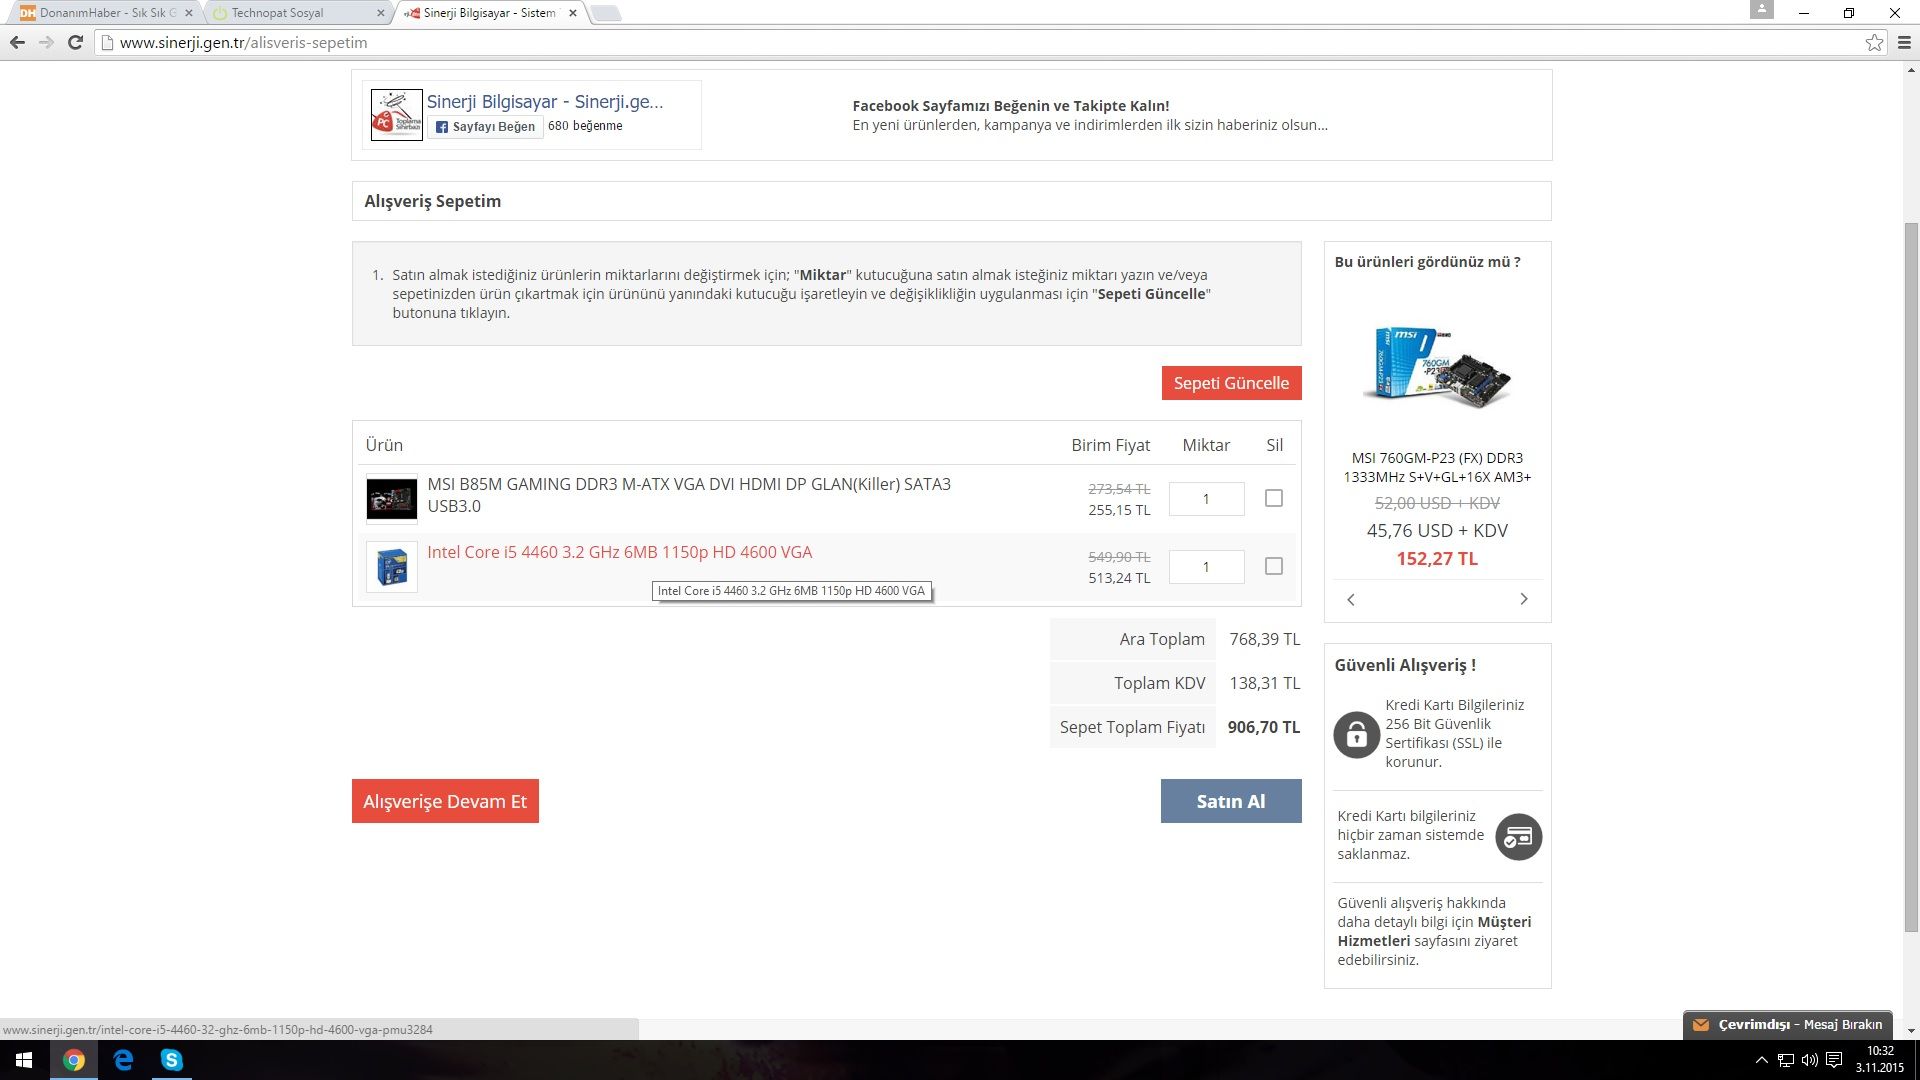Open Skype from the taskbar
Screen dimensions: 1920x1080
172,1060
